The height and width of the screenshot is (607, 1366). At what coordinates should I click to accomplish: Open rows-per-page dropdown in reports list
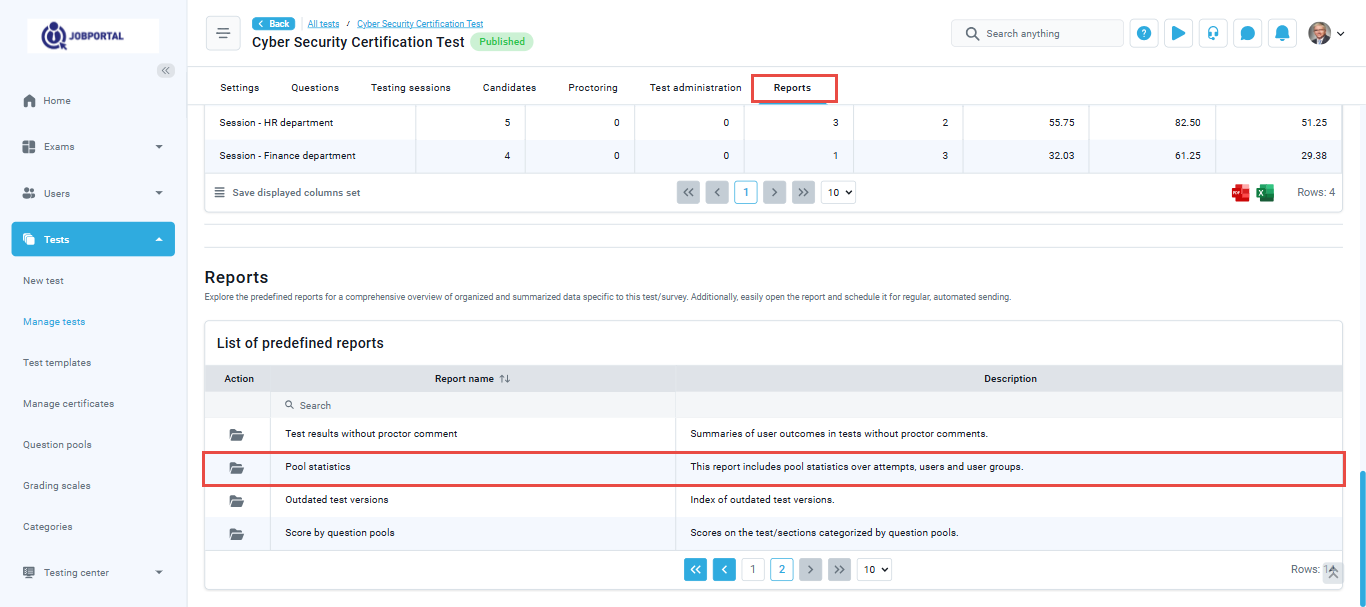tap(873, 569)
